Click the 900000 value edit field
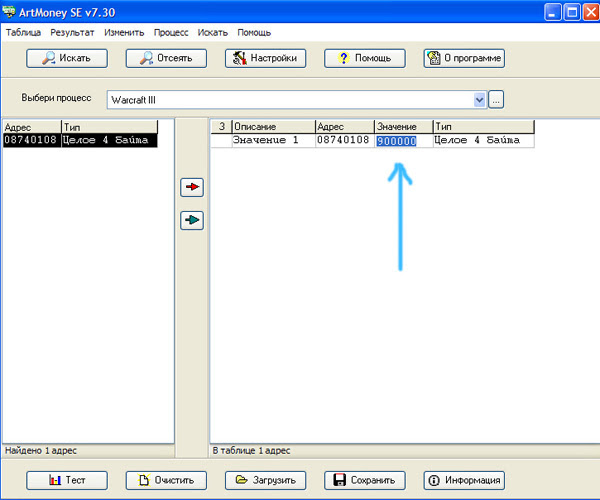This screenshot has width=600, height=500. (403, 141)
